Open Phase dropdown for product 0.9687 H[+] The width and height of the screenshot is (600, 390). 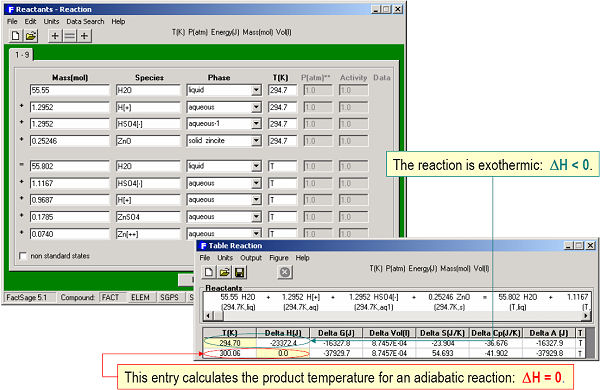click(256, 200)
